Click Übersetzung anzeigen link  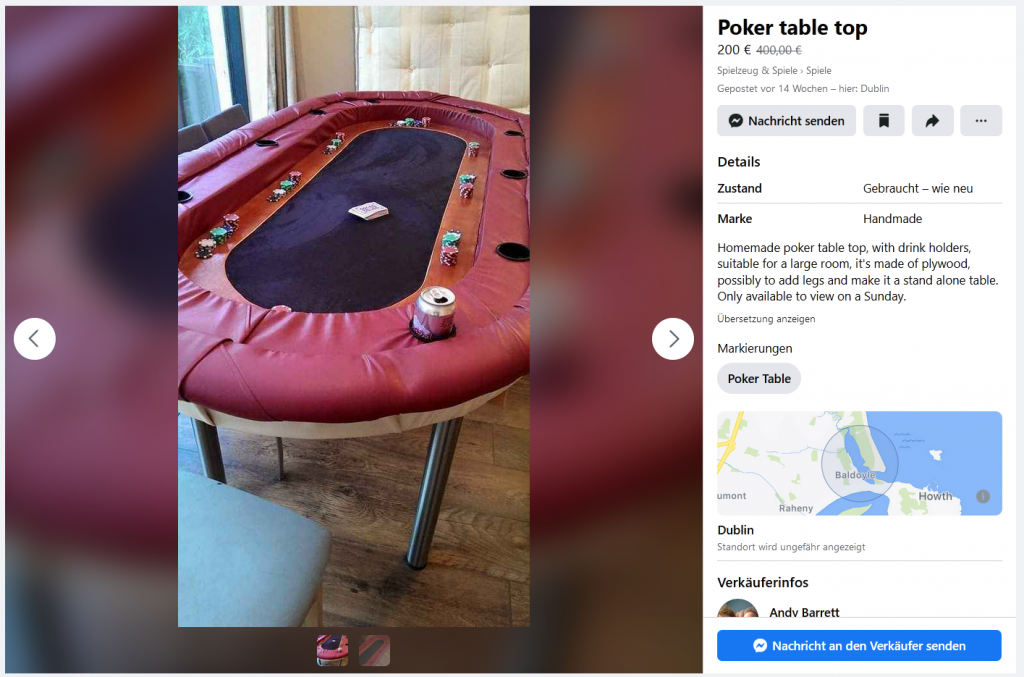766,319
